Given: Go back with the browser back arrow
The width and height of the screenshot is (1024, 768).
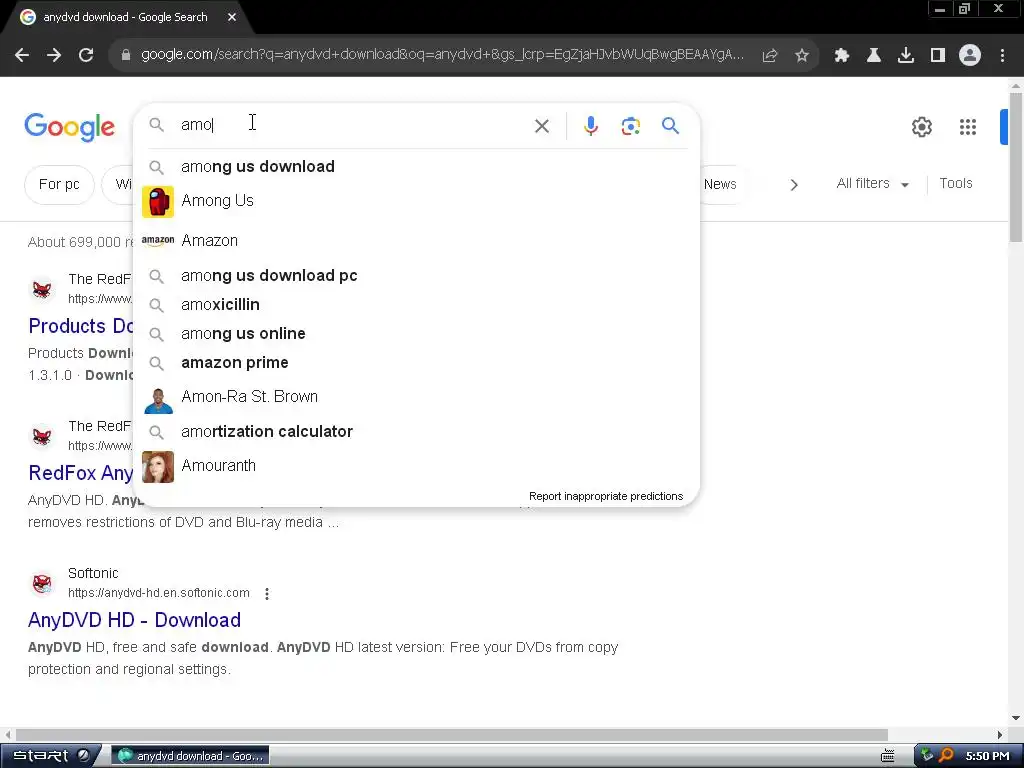Looking at the screenshot, I should click(22, 56).
